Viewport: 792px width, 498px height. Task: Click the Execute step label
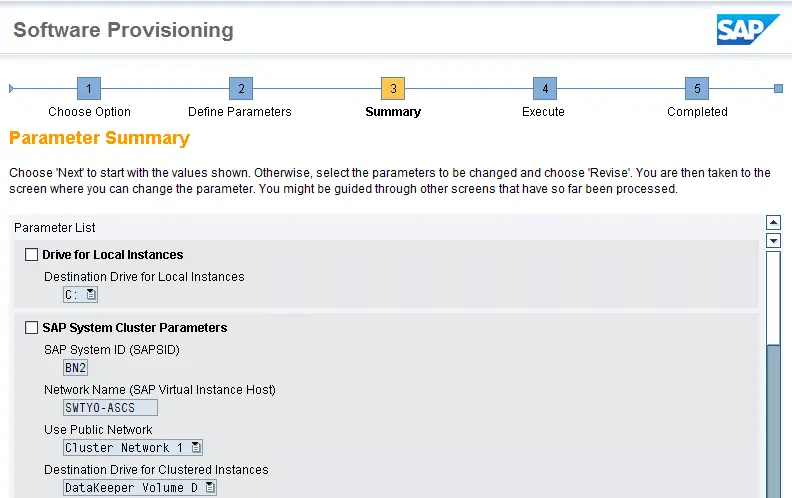543,112
